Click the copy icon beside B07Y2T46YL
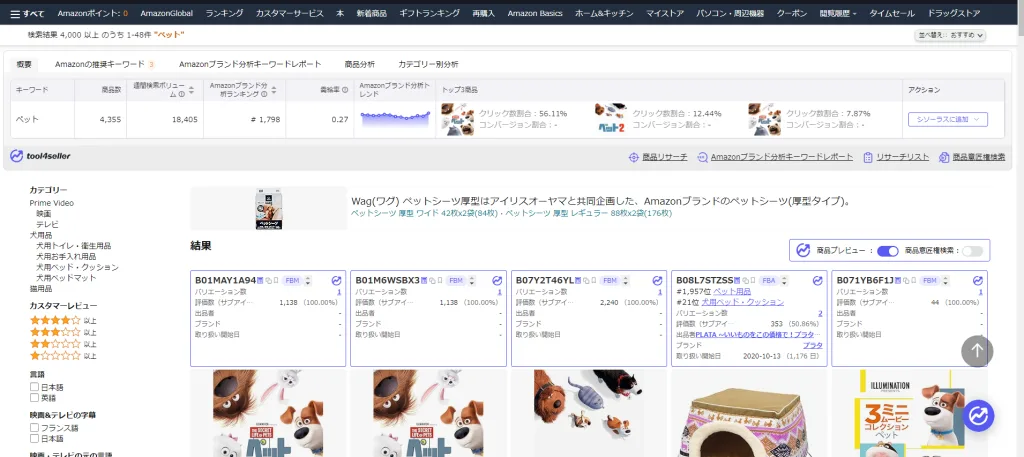The image size is (1024, 457). pos(585,281)
